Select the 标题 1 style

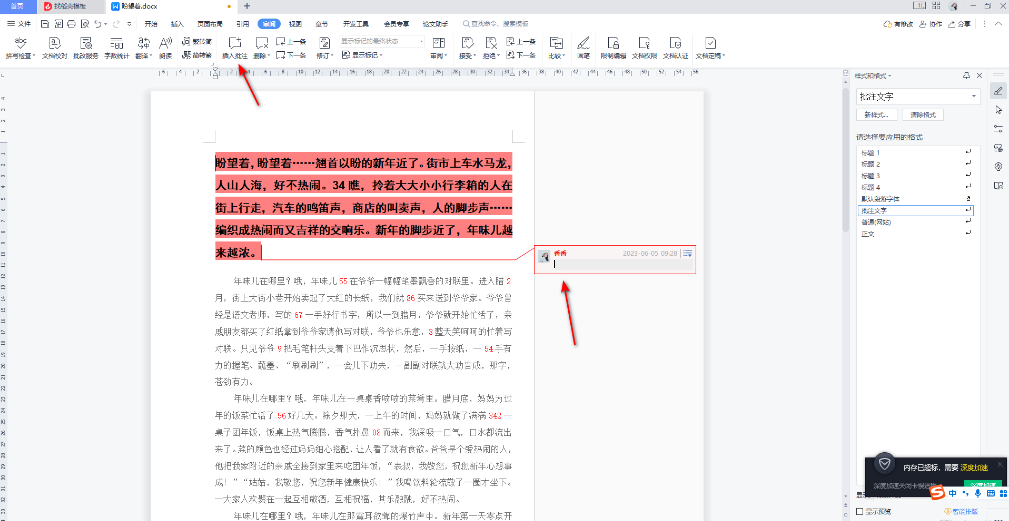click(916, 152)
